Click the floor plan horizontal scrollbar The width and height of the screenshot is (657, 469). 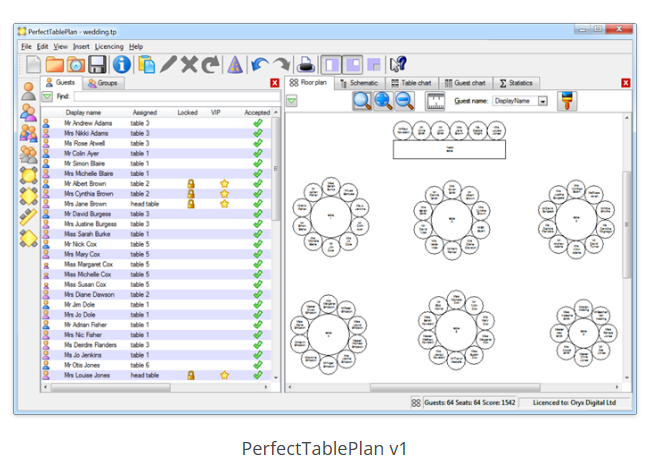point(455,387)
